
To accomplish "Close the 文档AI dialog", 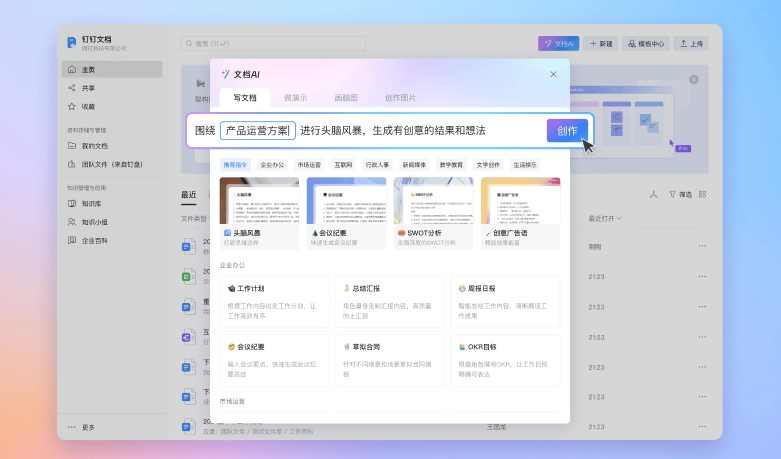I will click(553, 74).
